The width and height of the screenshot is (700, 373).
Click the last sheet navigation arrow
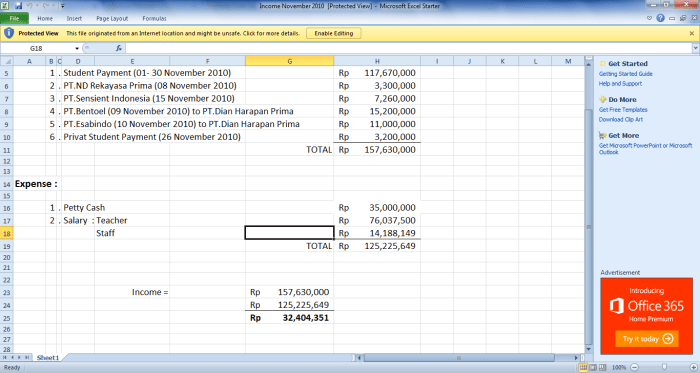[26, 357]
